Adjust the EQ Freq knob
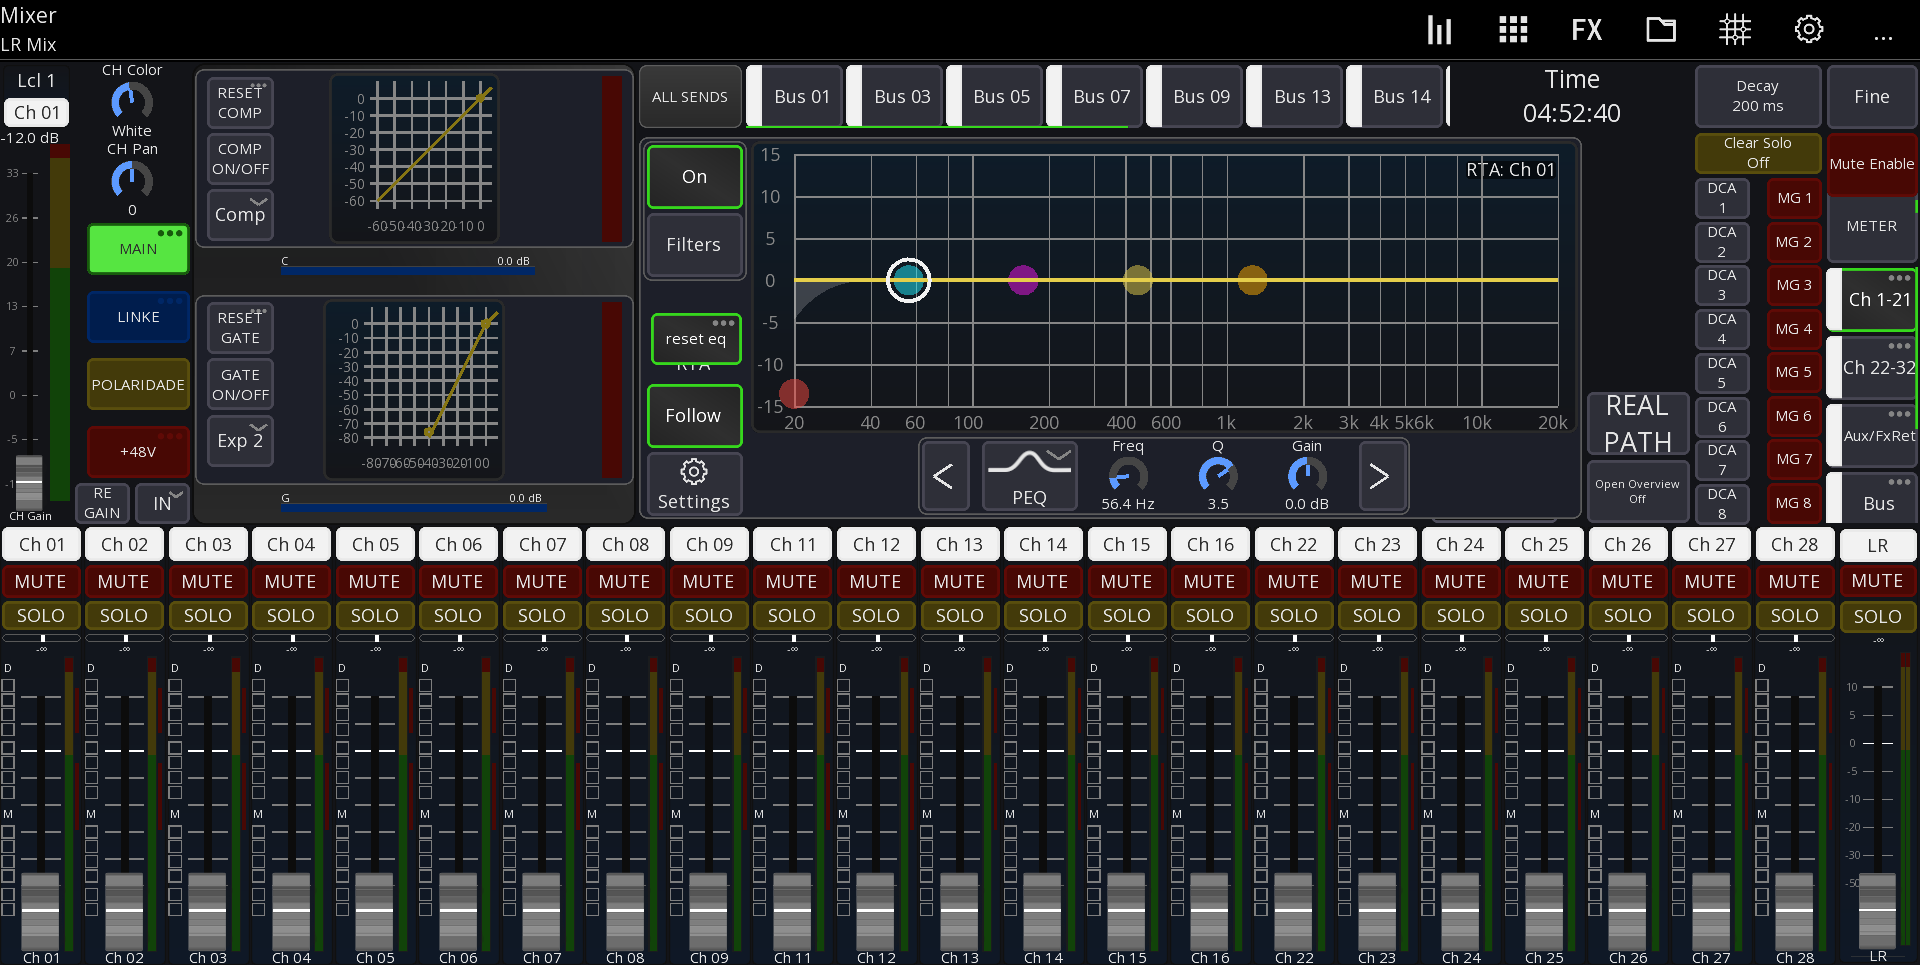 point(1128,476)
